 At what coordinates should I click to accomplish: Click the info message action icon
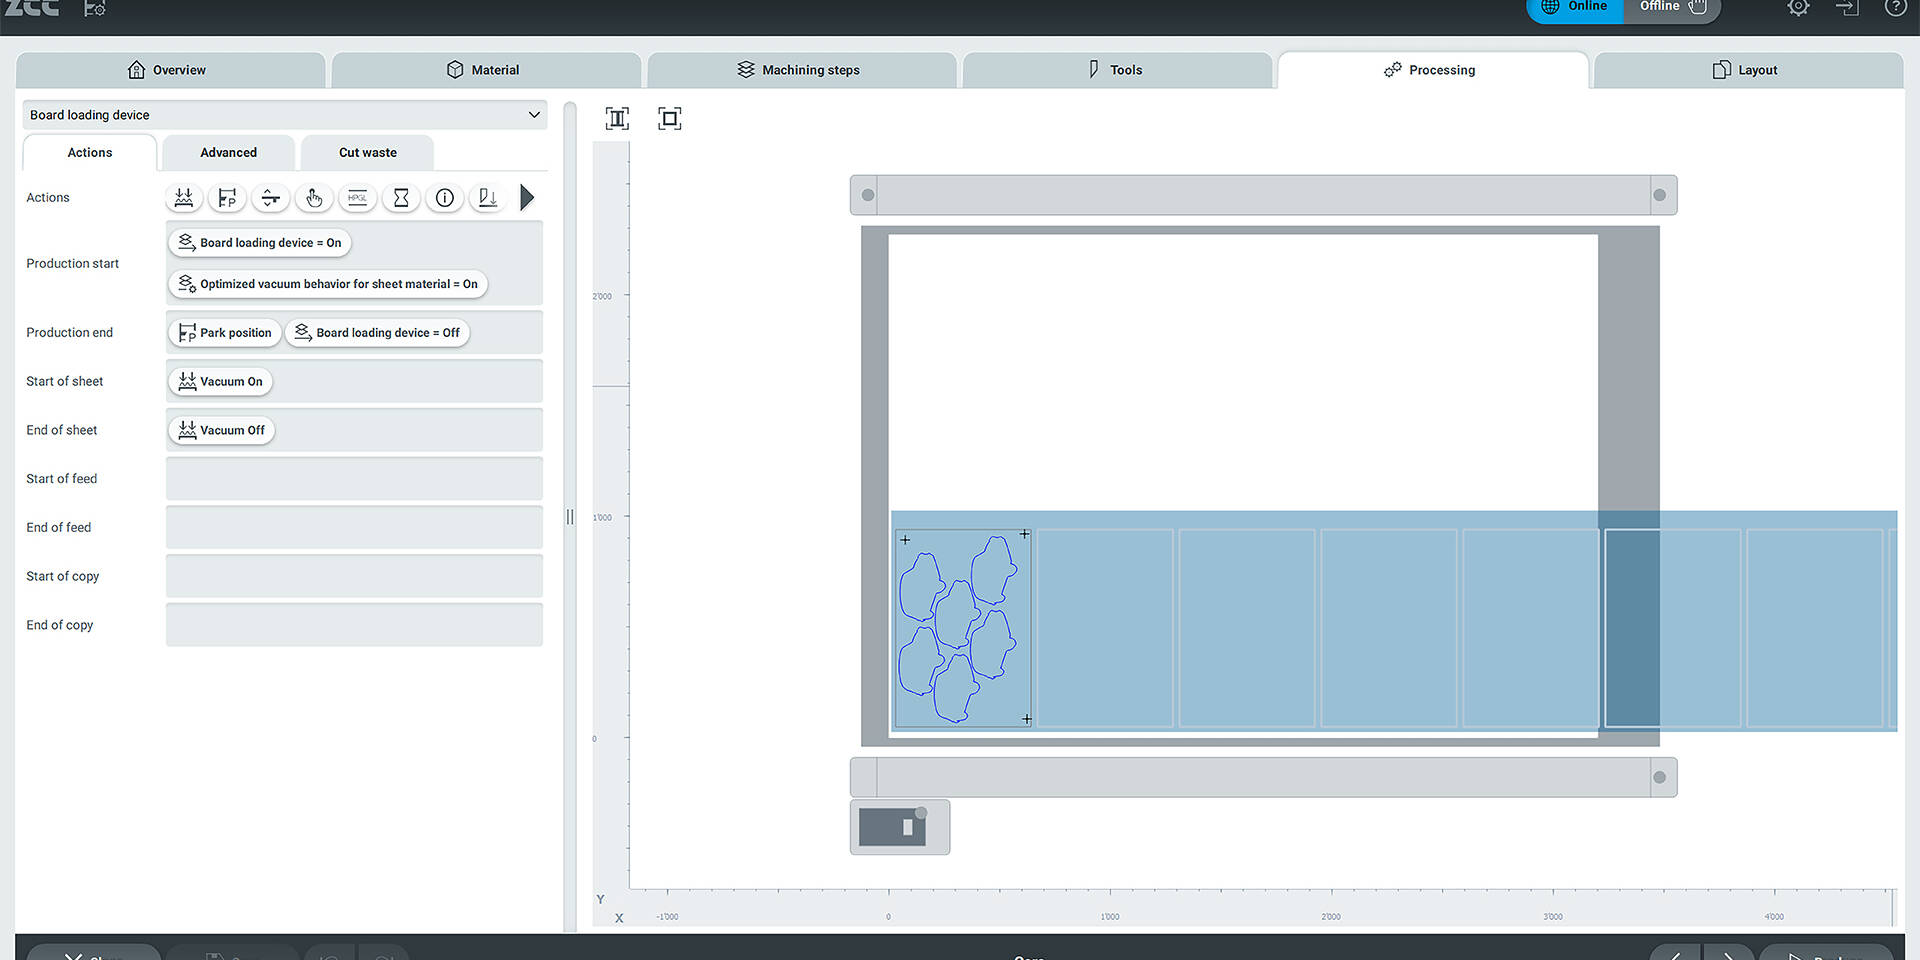click(x=445, y=198)
